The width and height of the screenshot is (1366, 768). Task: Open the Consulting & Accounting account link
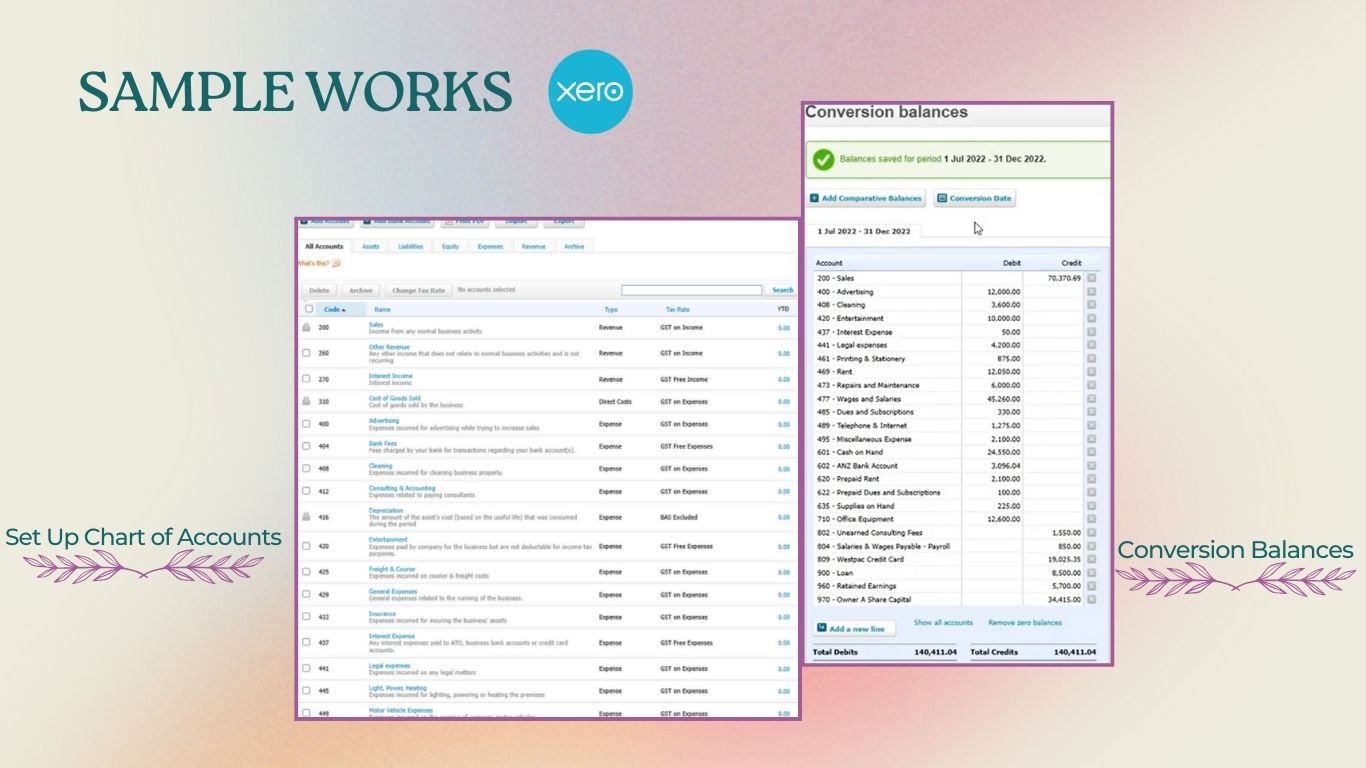click(x=402, y=488)
